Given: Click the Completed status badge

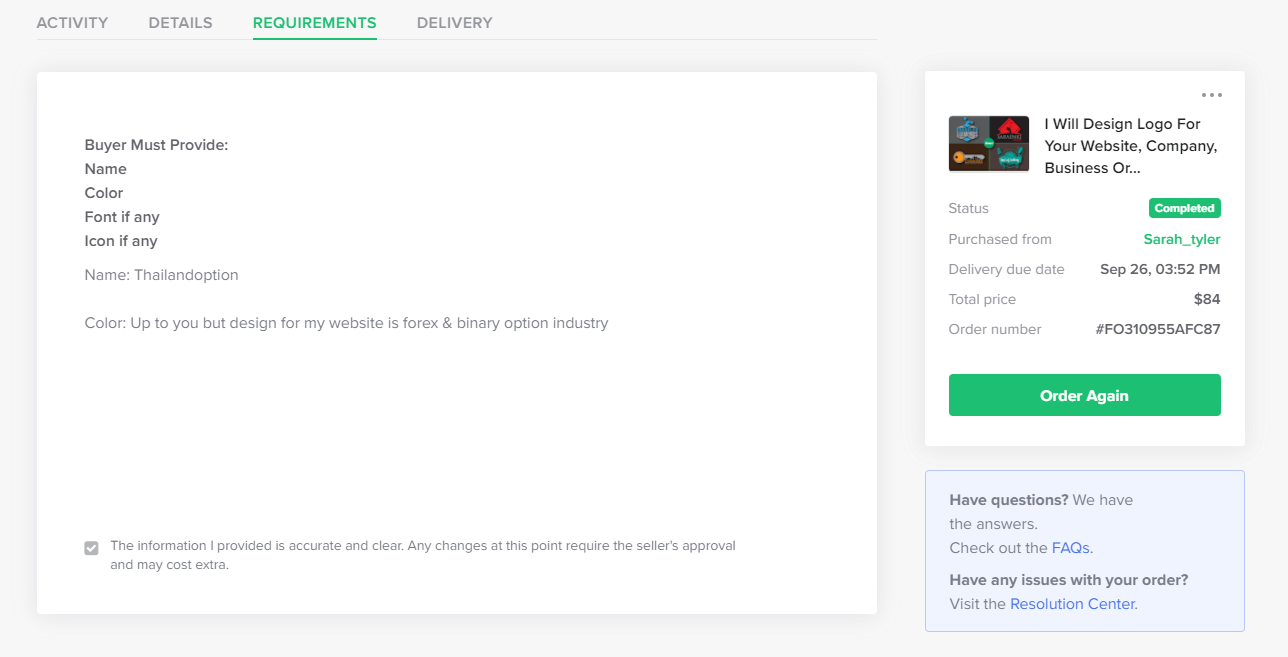Looking at the screenshot, I should 1185,209.
